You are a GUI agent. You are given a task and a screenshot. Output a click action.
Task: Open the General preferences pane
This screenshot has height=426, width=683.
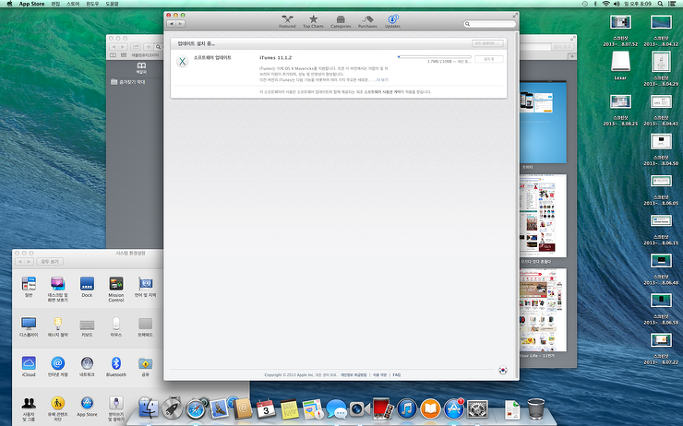pyautogui.click(x=28, y=287)
